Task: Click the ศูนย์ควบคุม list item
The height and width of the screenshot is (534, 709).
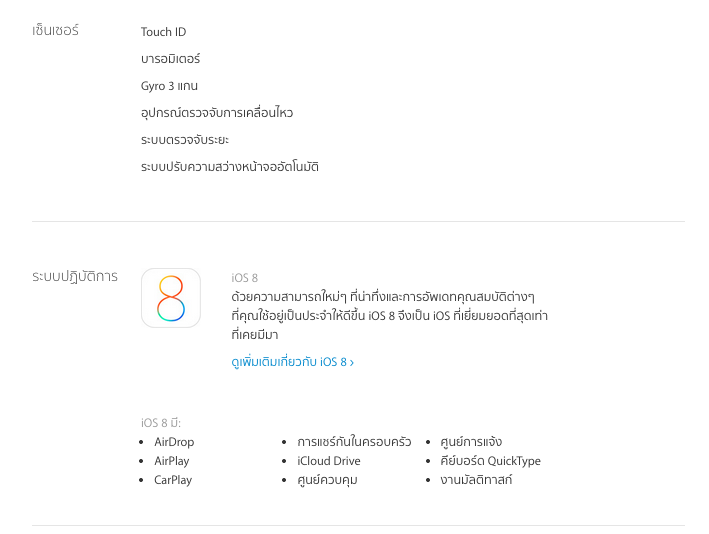Action: [x=327, y=480]
